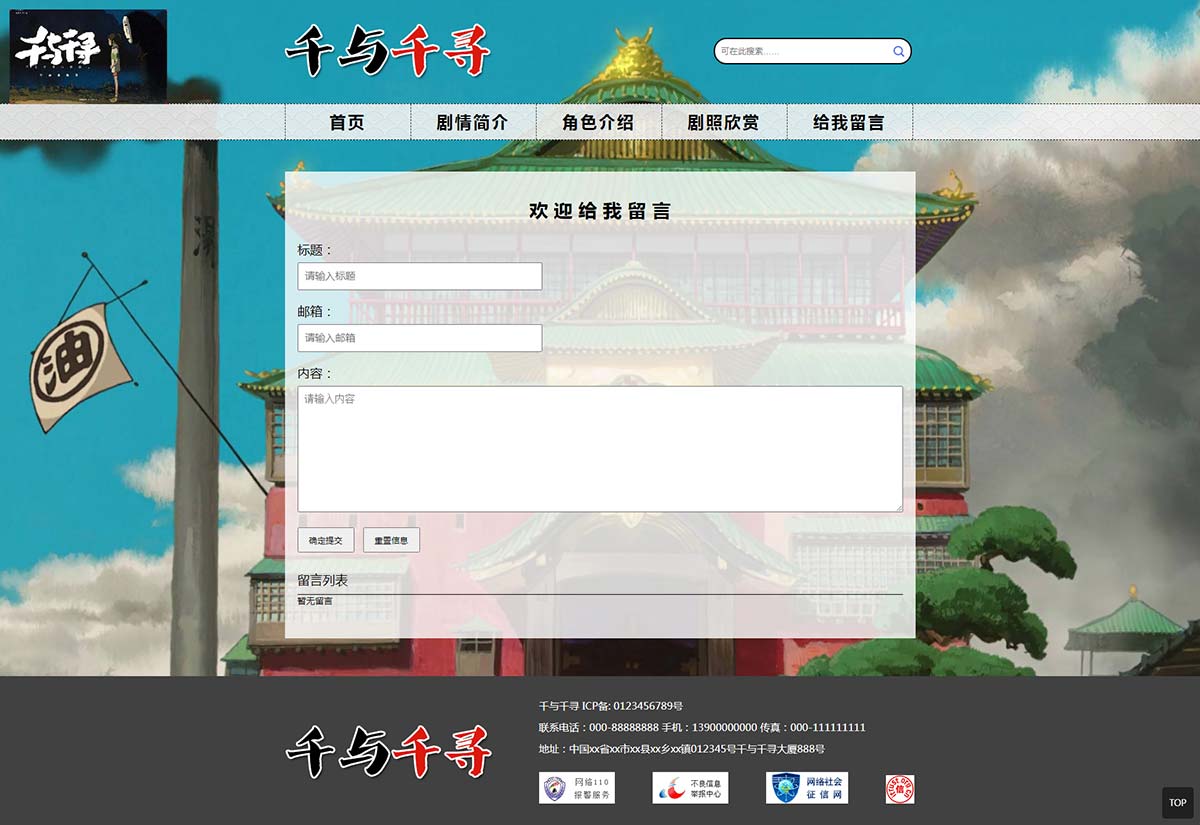This screenshot has height=825, width=1200.
Task: Open 角色介绍 navigation item
Action: (x=599, y=122)
